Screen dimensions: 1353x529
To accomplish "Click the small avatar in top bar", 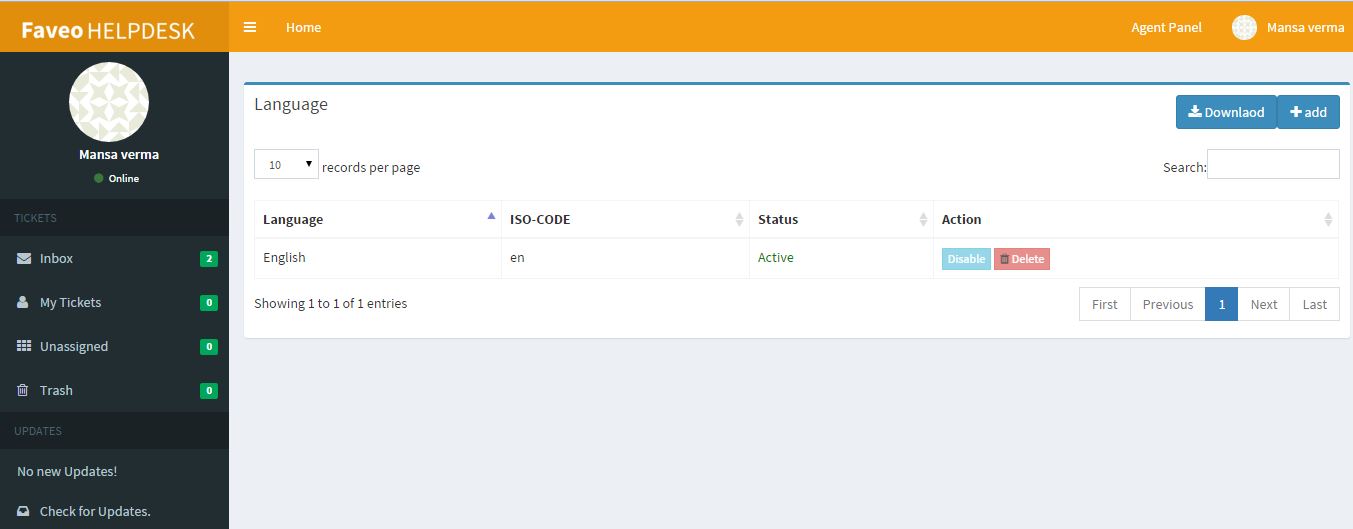I will point(1244,27).
